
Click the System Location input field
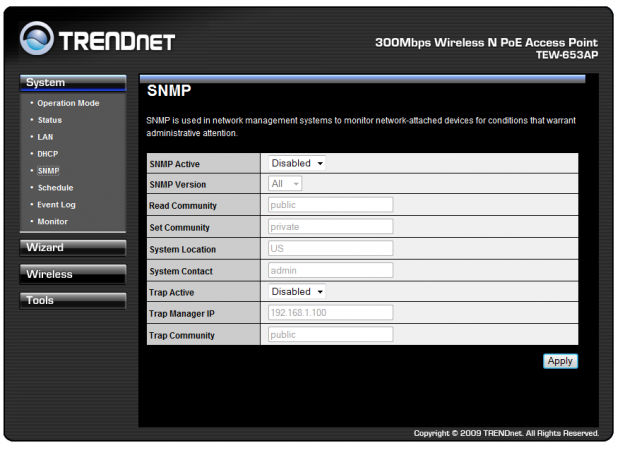(331, 249)
